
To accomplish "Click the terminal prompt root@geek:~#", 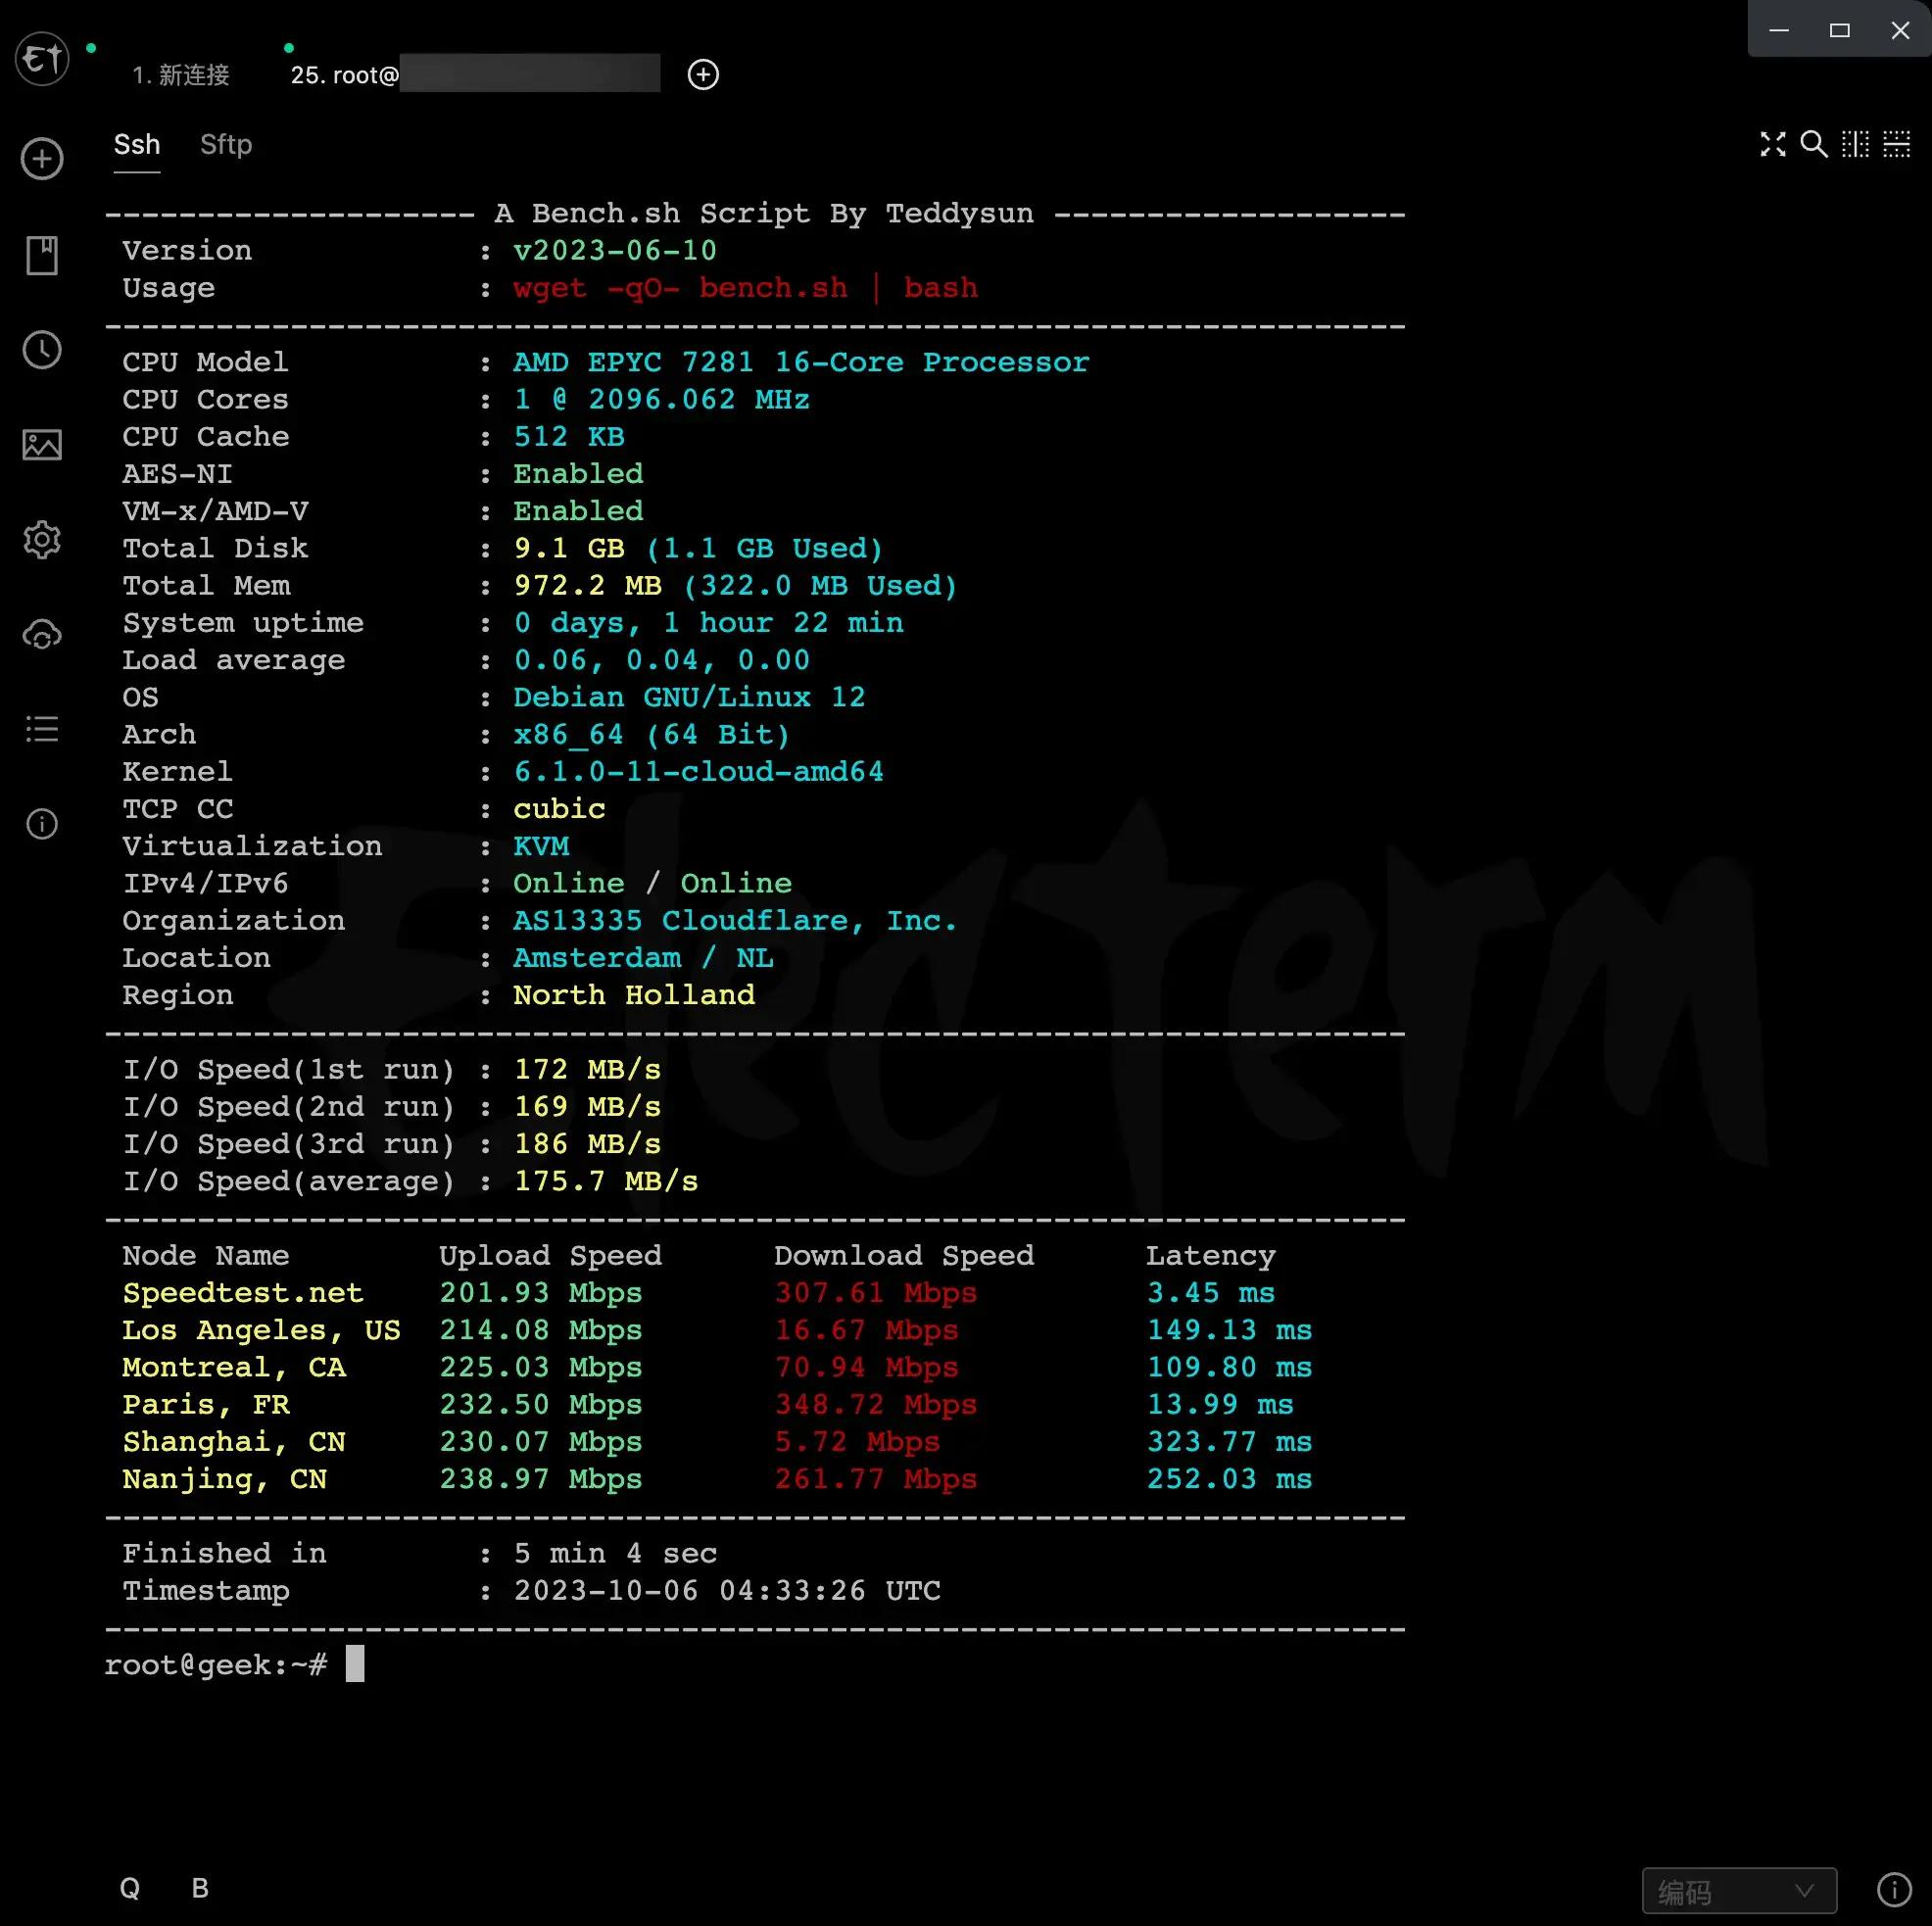I will (x=216, y=1665).
